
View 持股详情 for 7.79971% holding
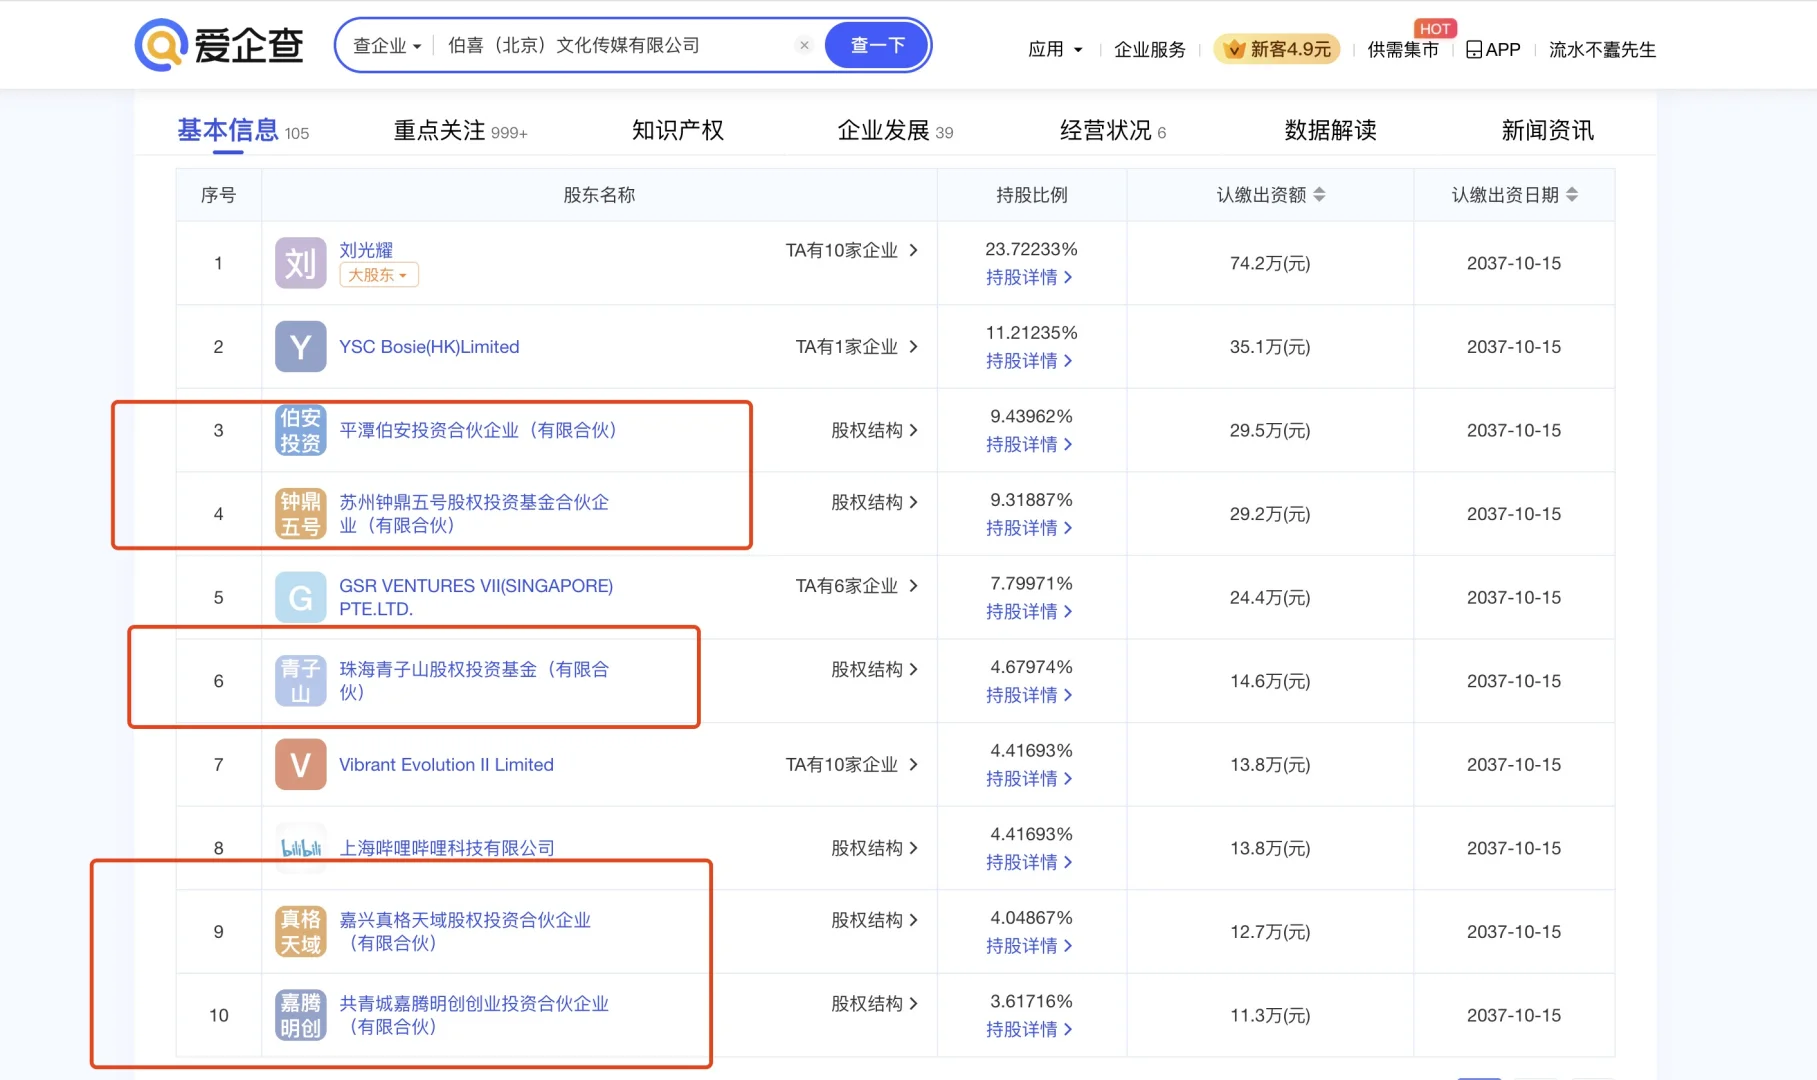coord(1029,611)
